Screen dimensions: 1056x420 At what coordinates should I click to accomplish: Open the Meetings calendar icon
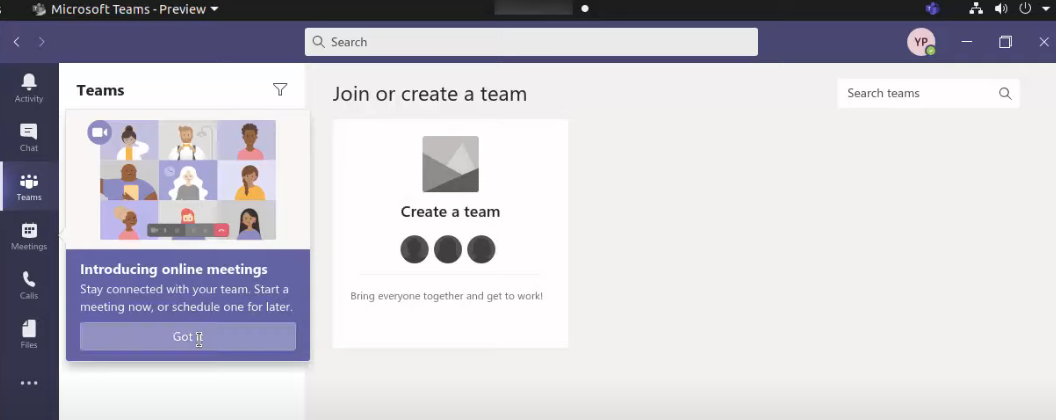[29, 236]
